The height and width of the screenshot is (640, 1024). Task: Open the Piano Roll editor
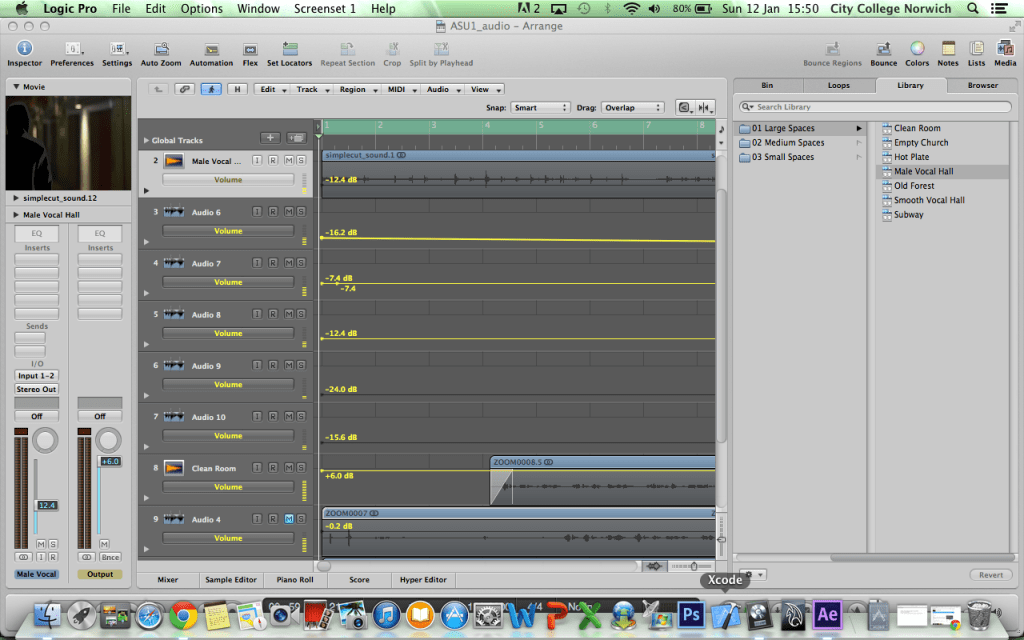(294, 579)
